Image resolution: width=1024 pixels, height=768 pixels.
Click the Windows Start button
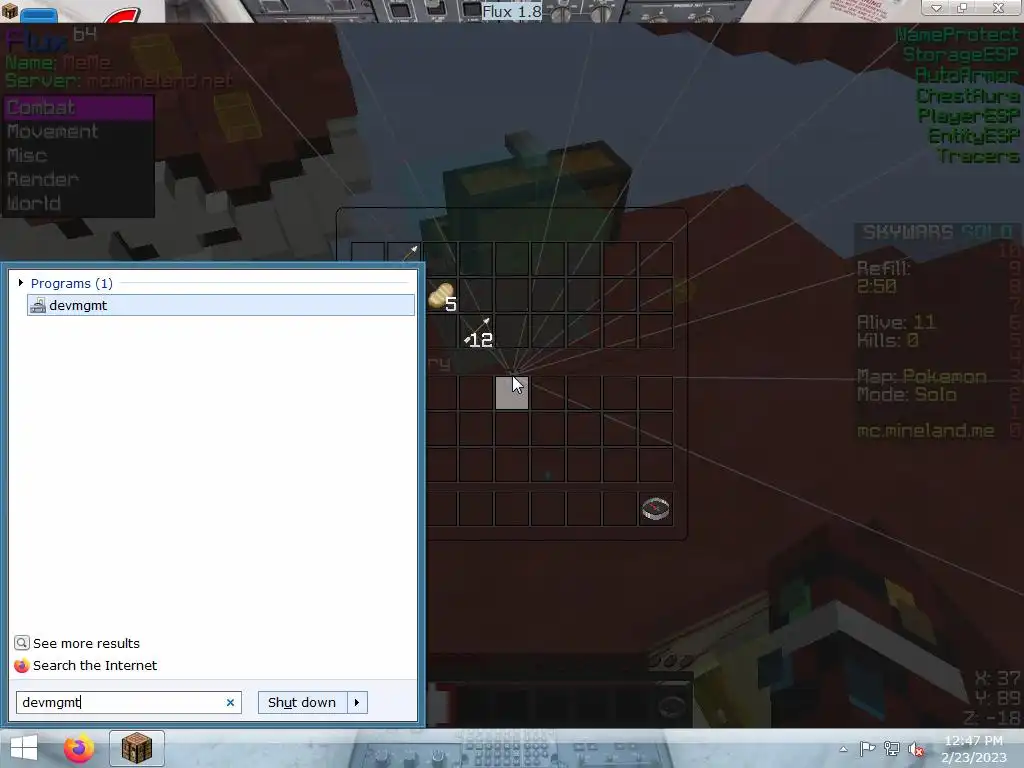tap(23, 748)
